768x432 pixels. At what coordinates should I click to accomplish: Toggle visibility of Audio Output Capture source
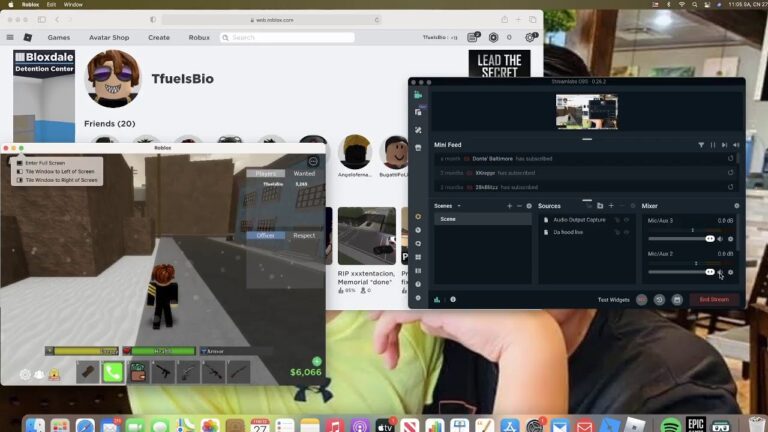626,220
